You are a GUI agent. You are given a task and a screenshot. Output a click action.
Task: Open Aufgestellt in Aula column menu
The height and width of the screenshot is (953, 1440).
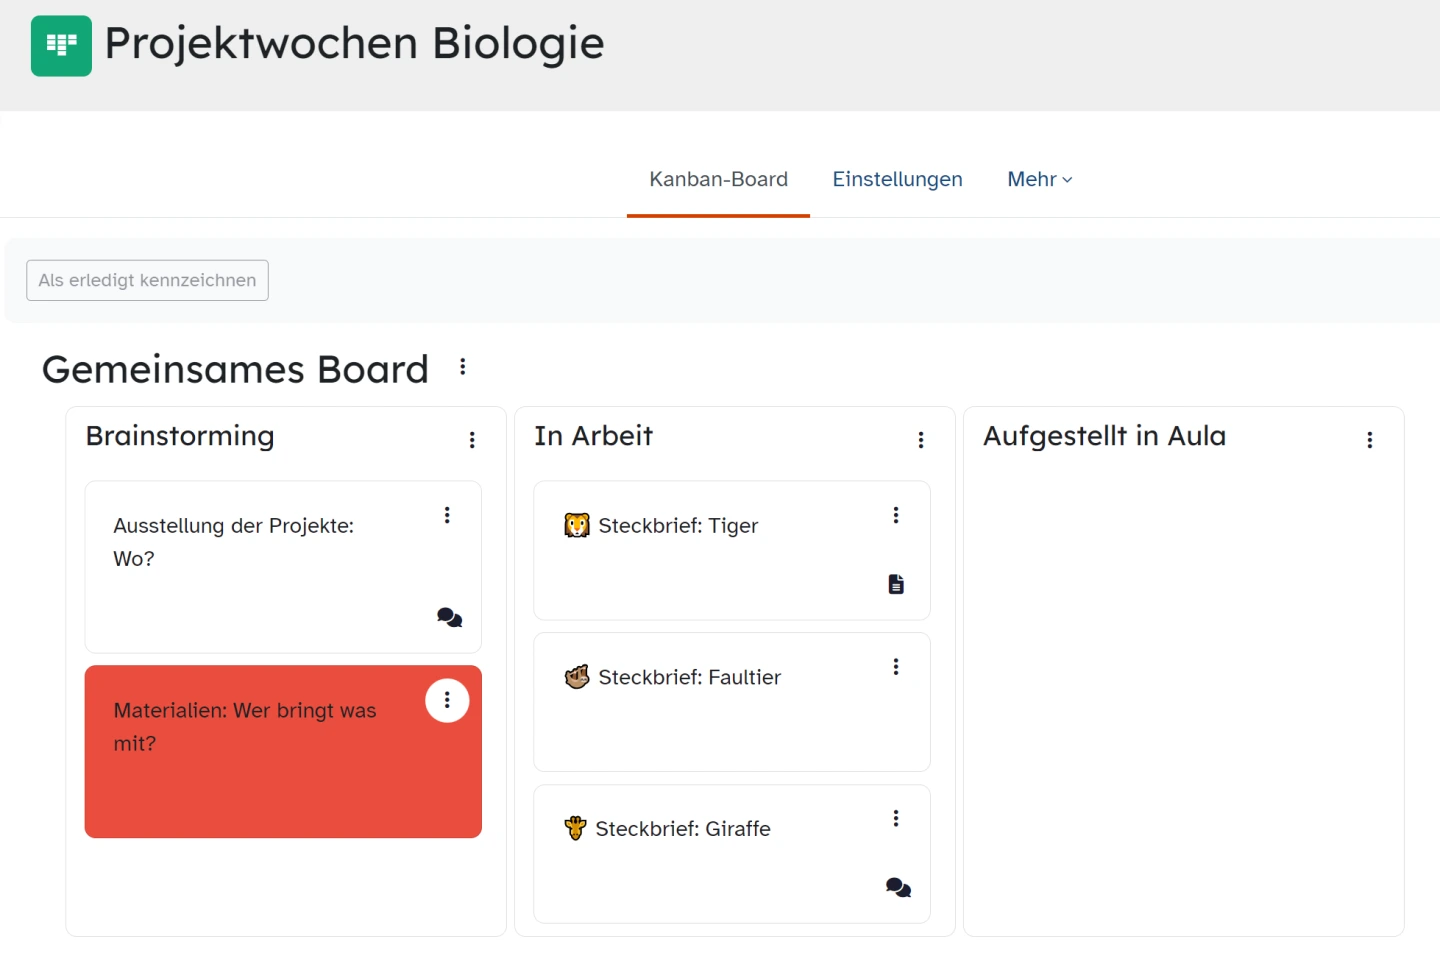(x=1370, y=440)
